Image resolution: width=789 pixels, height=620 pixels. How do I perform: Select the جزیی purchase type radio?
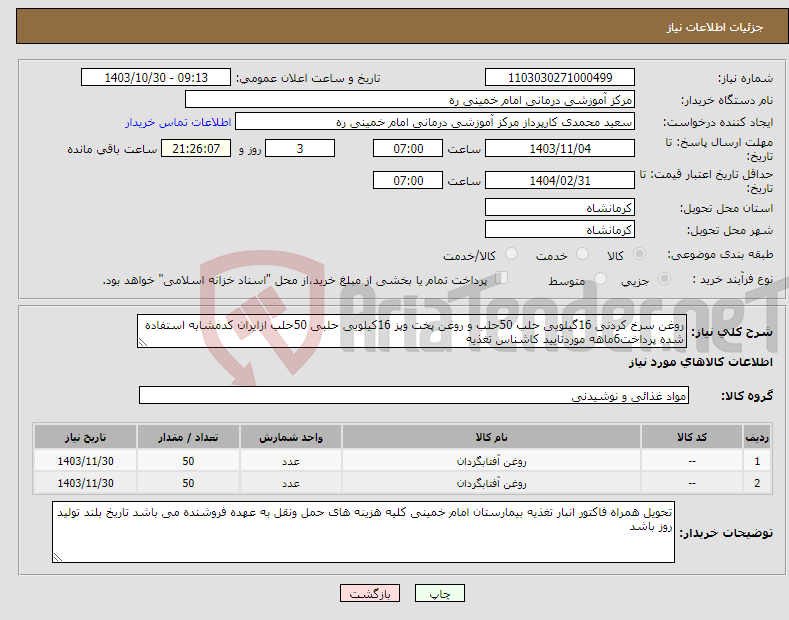point(664,279)
